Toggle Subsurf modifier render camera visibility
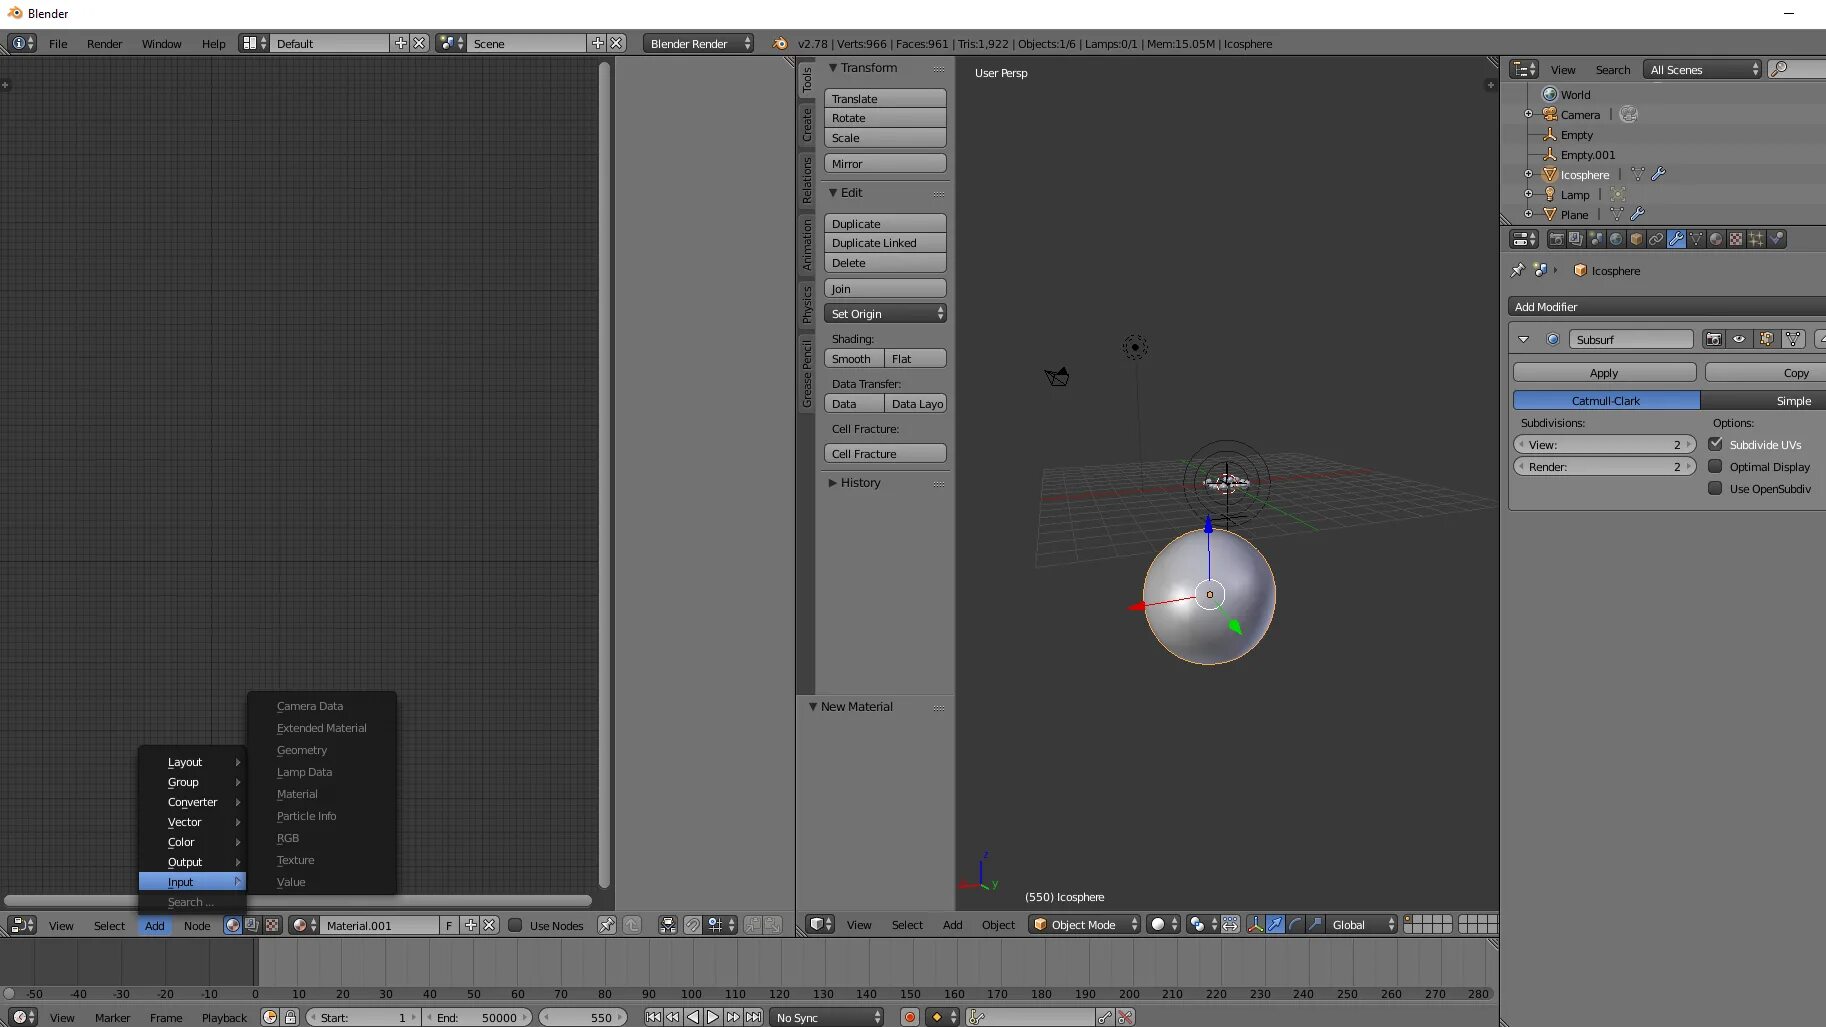The height and width of the screenshot is (1027, 1826). tap(1714, 339)
